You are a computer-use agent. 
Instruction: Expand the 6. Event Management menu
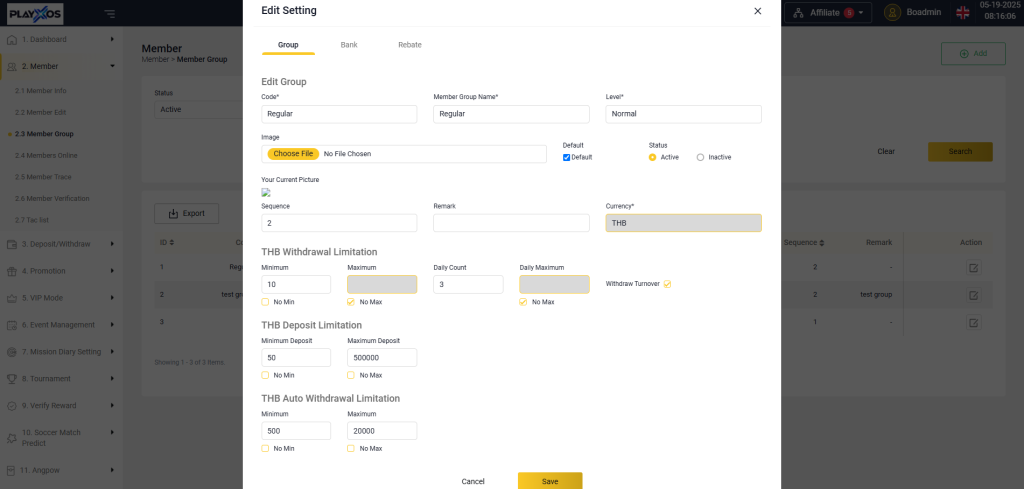(61, 324)
